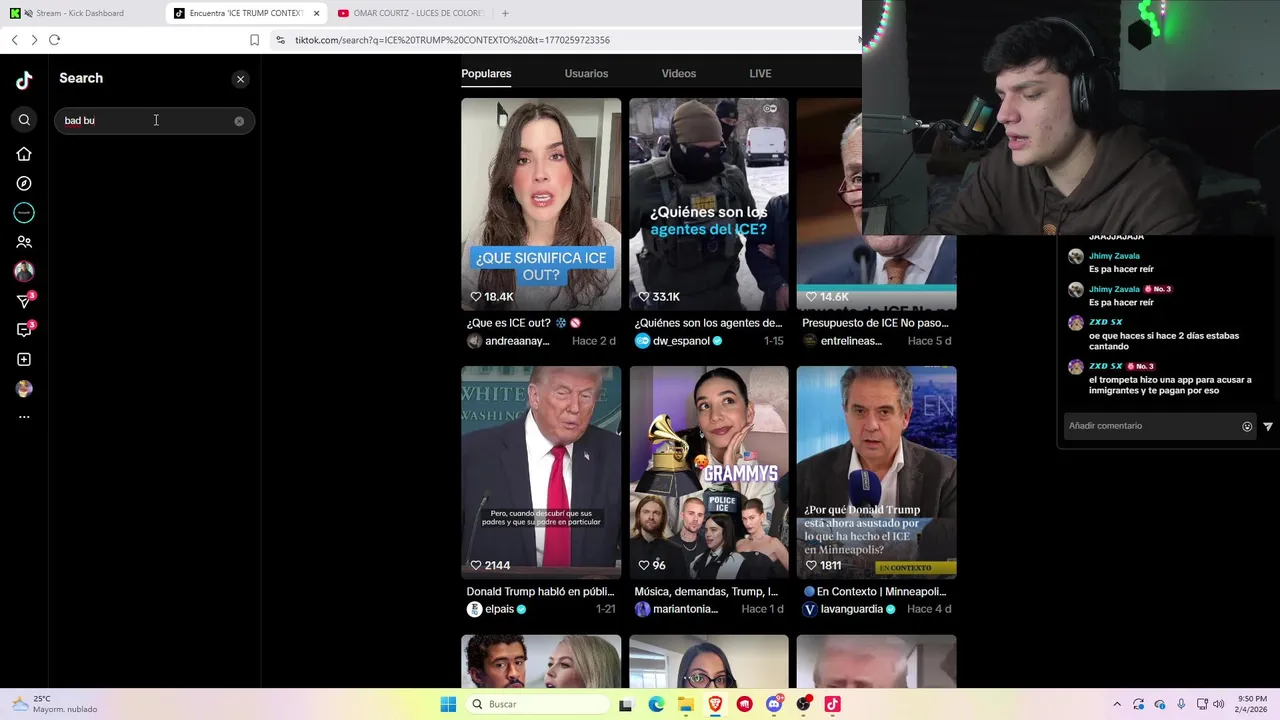
Task: Click first Jhimy Zavala chat username
Action: tap(1114, 256)
